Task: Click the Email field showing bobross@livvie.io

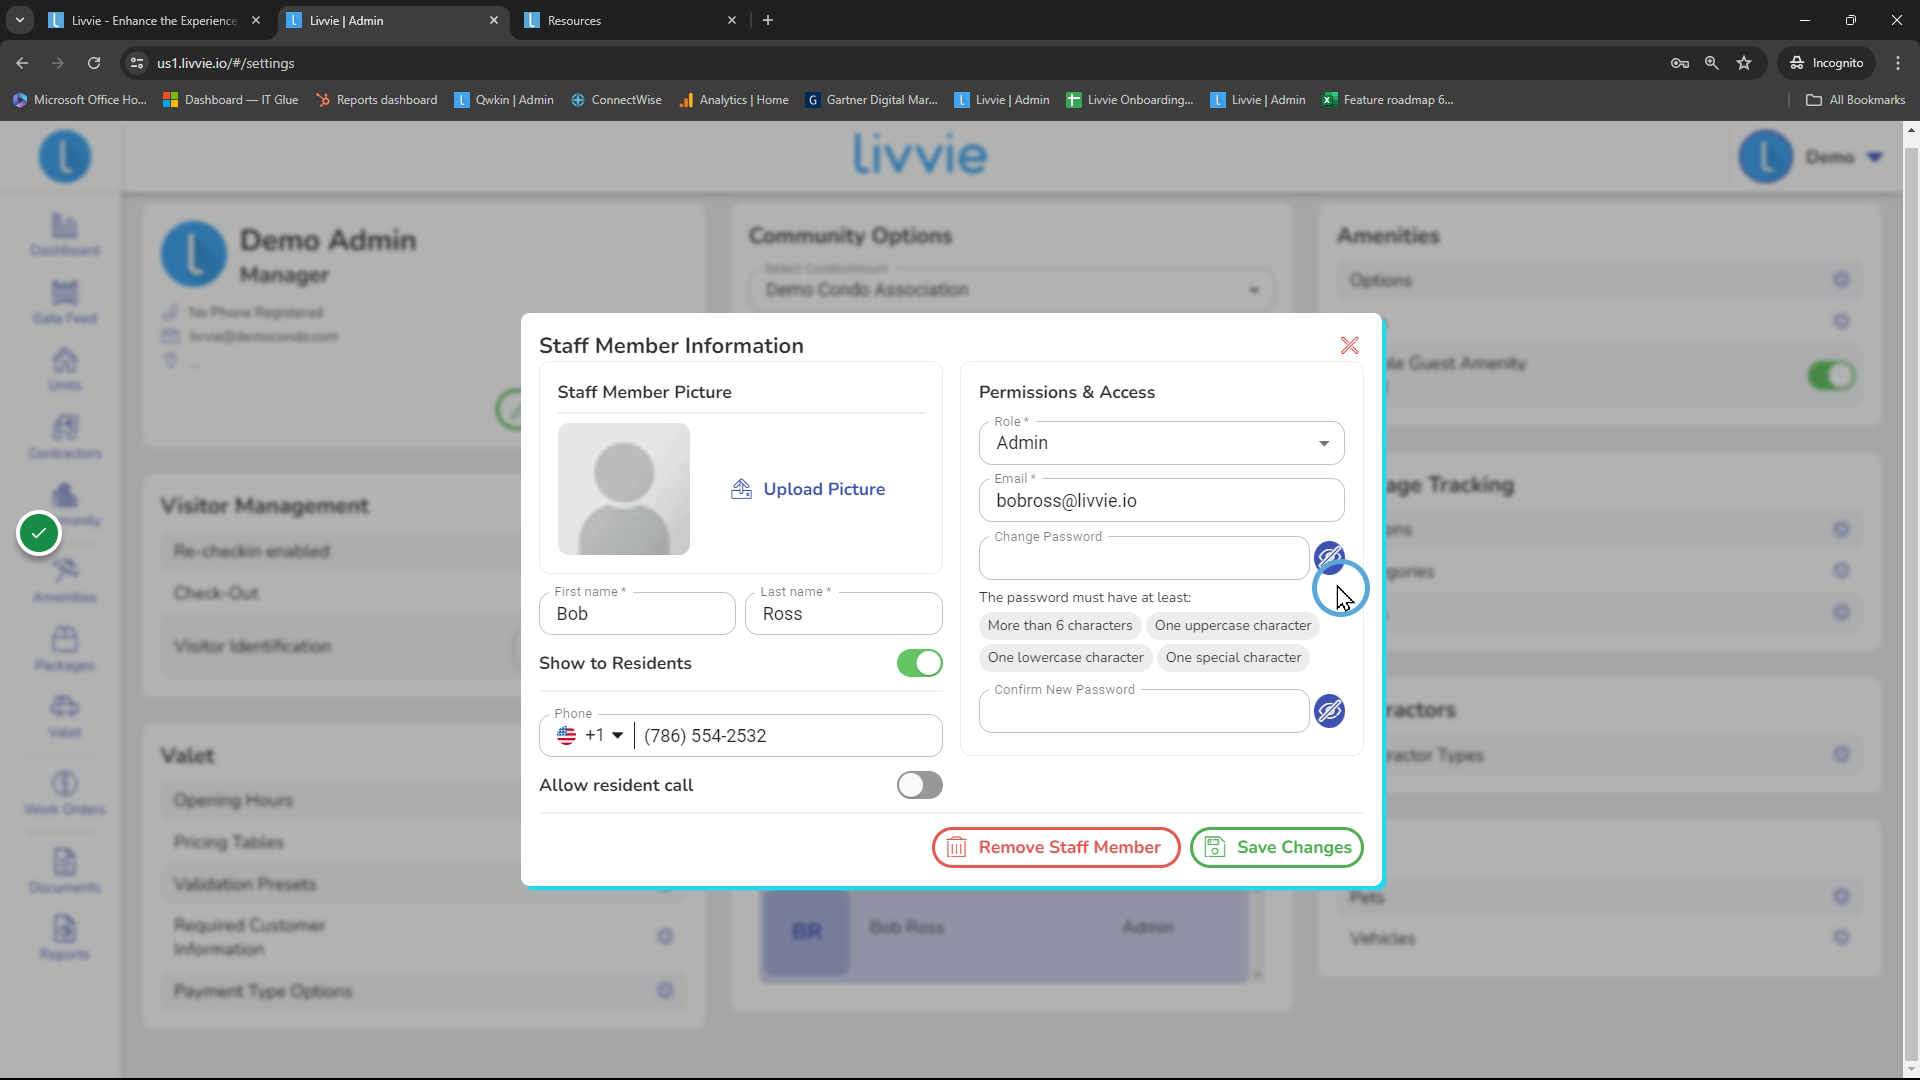Action: pyautogui.click(x=1161, y=500)
